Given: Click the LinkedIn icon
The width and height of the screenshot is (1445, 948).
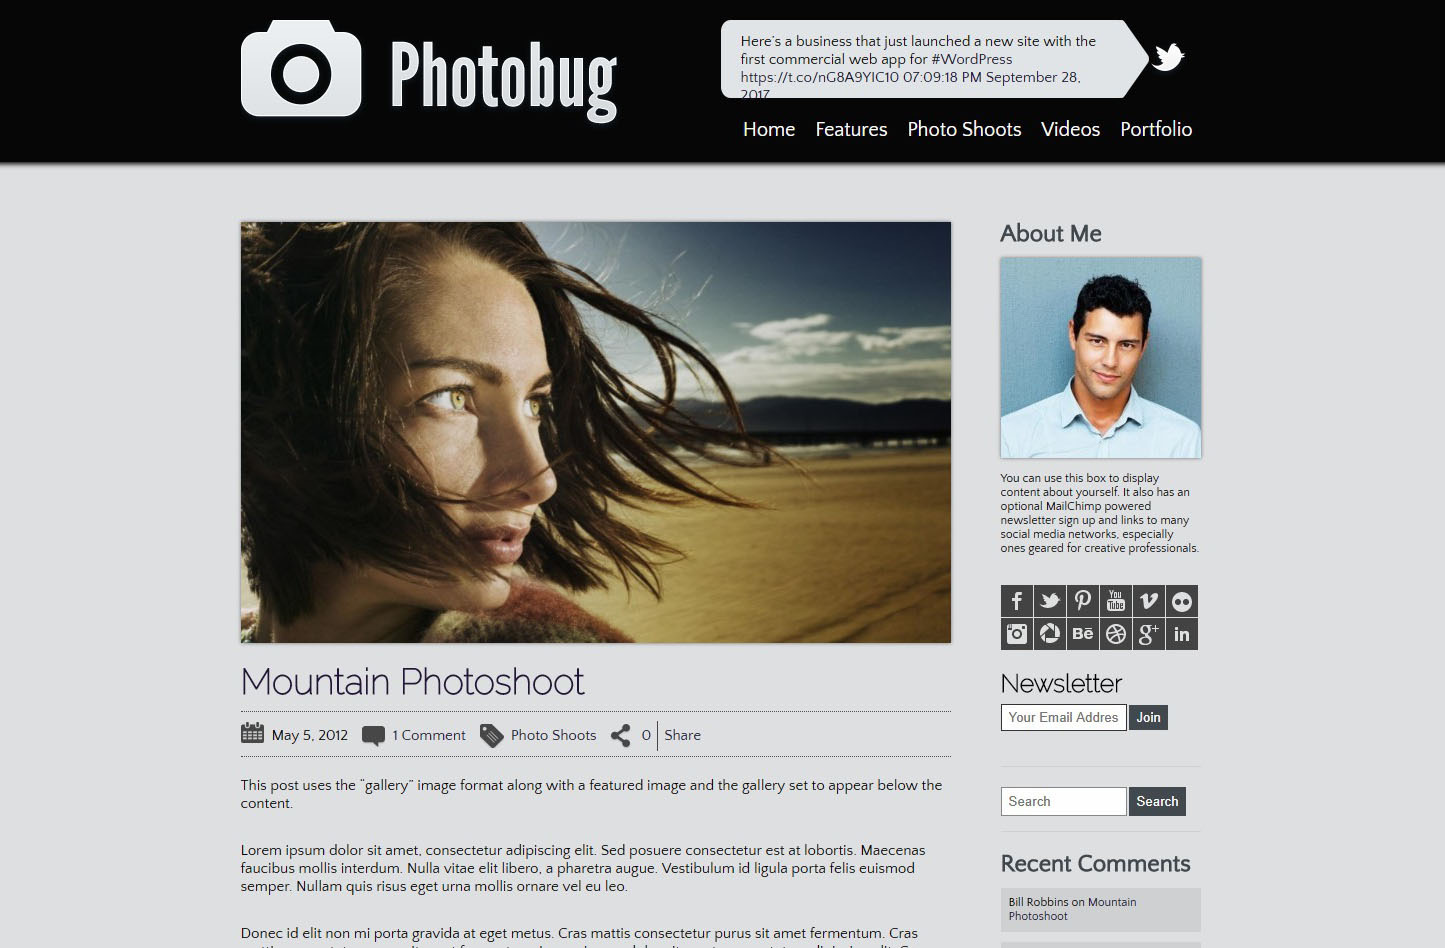Looking at the screenshot, I should pos(1181,634).
